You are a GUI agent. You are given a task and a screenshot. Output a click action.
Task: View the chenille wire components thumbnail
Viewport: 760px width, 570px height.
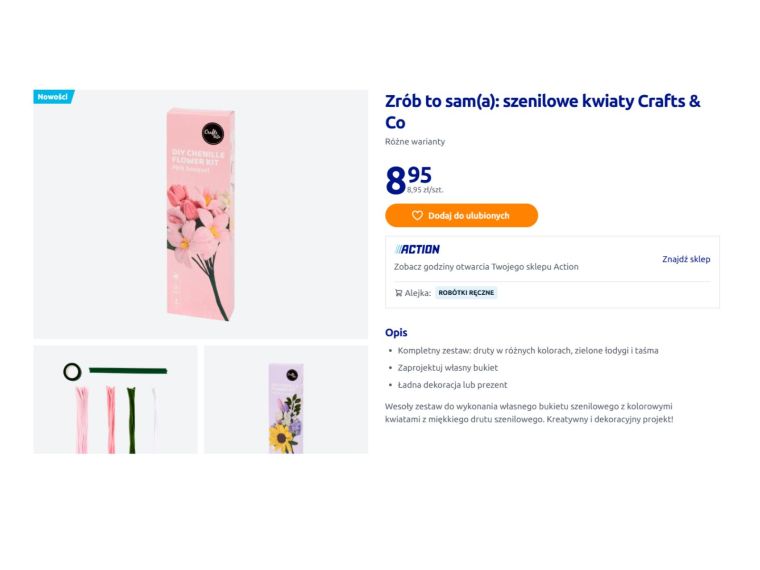[116, 400]
